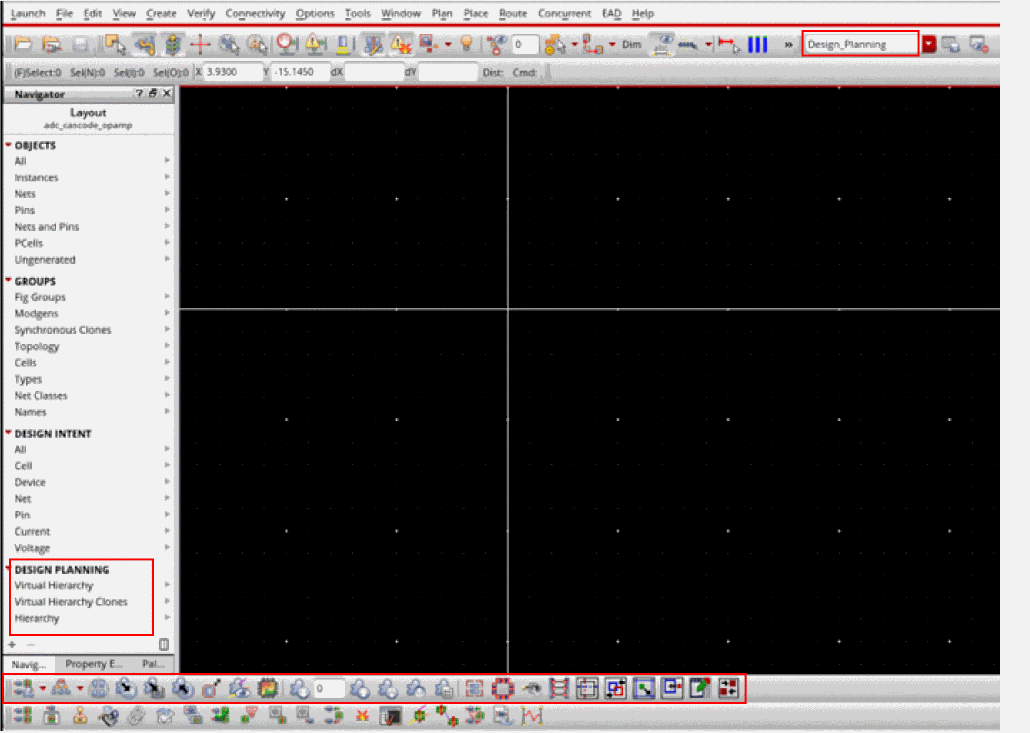Collapse the DESIGN INTENT section
Image resolution: width=1030 pixels, height=733 pixels.
point(9,433)
